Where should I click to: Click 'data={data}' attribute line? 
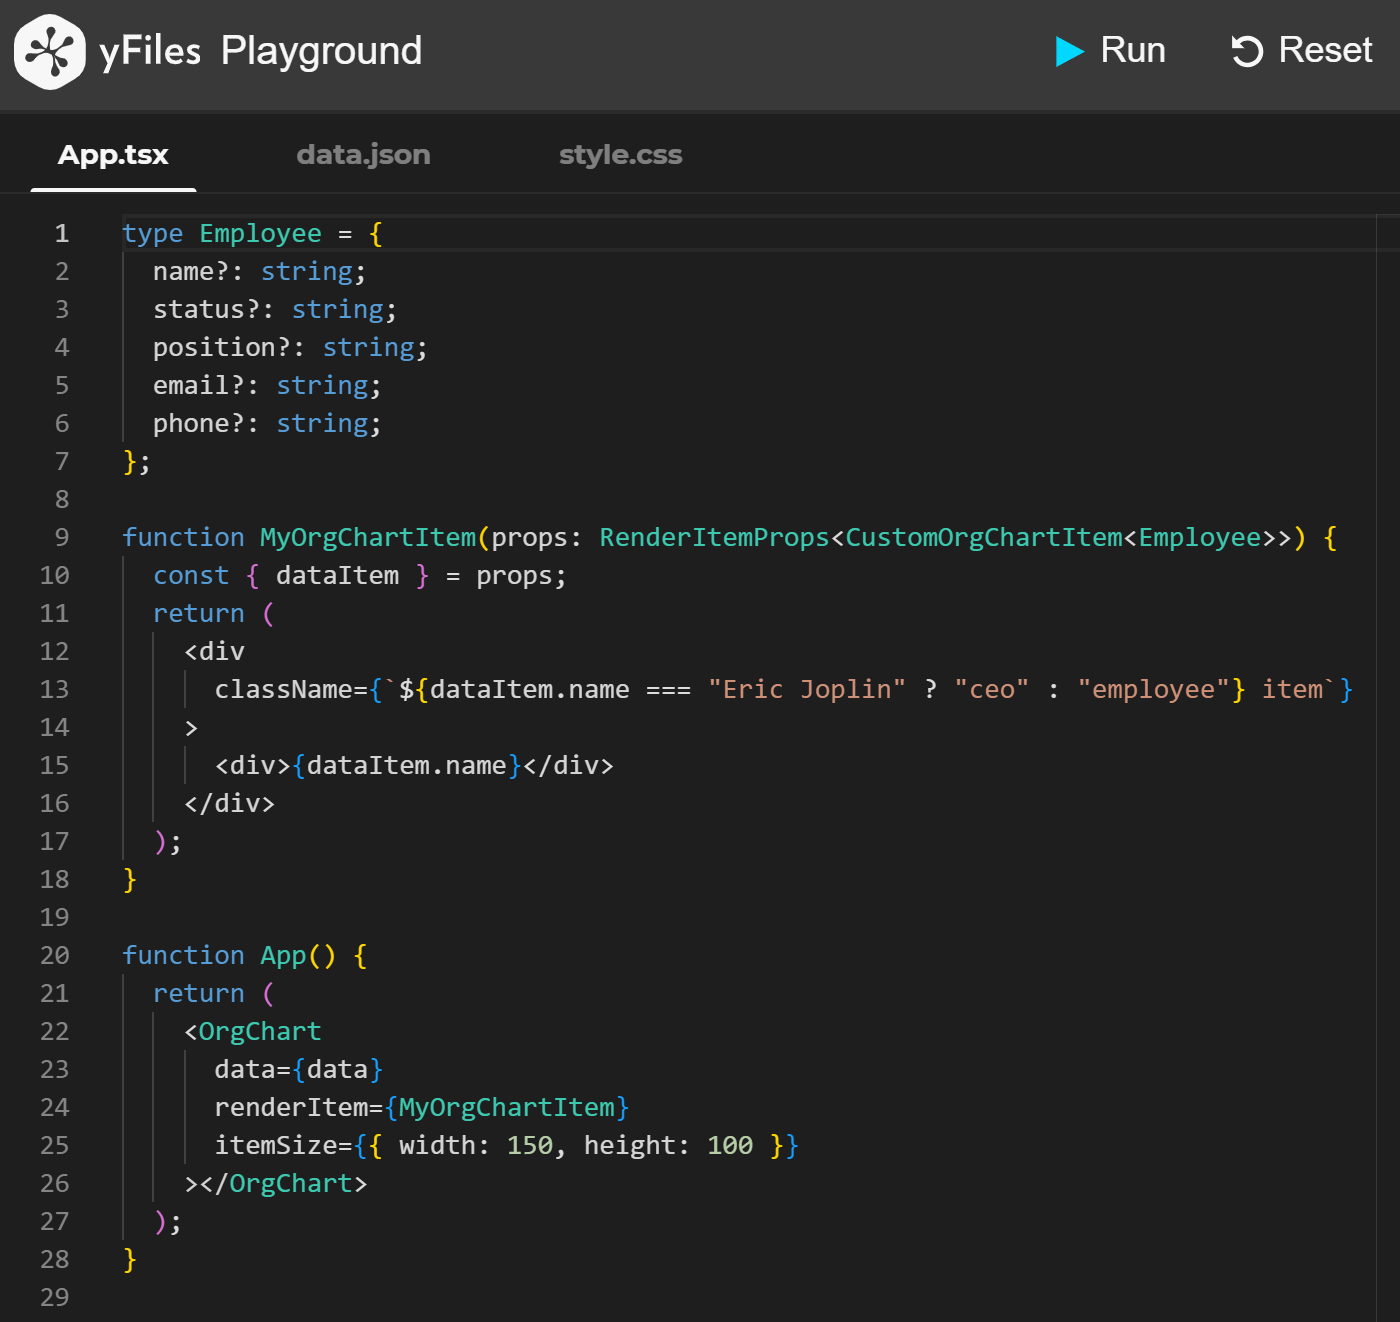(x=299, y=1070)
